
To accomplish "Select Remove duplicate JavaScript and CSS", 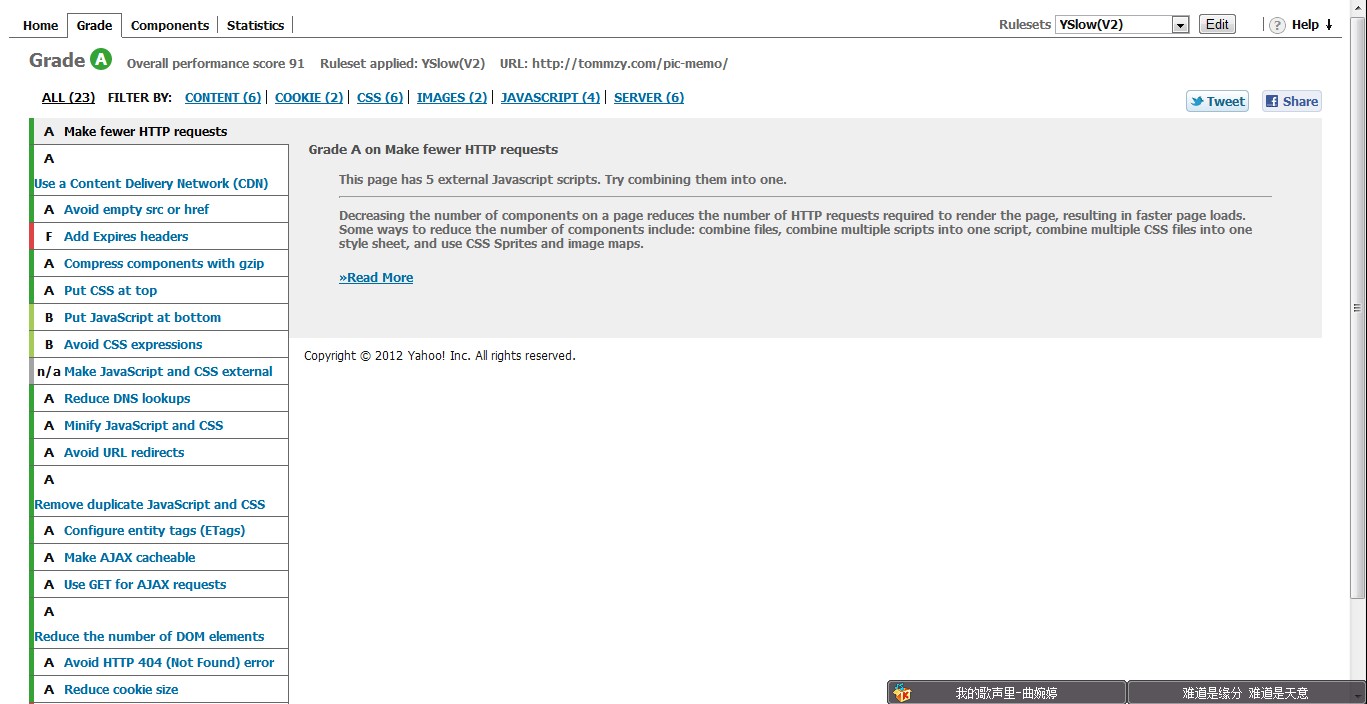I will [x=160, y=491].
